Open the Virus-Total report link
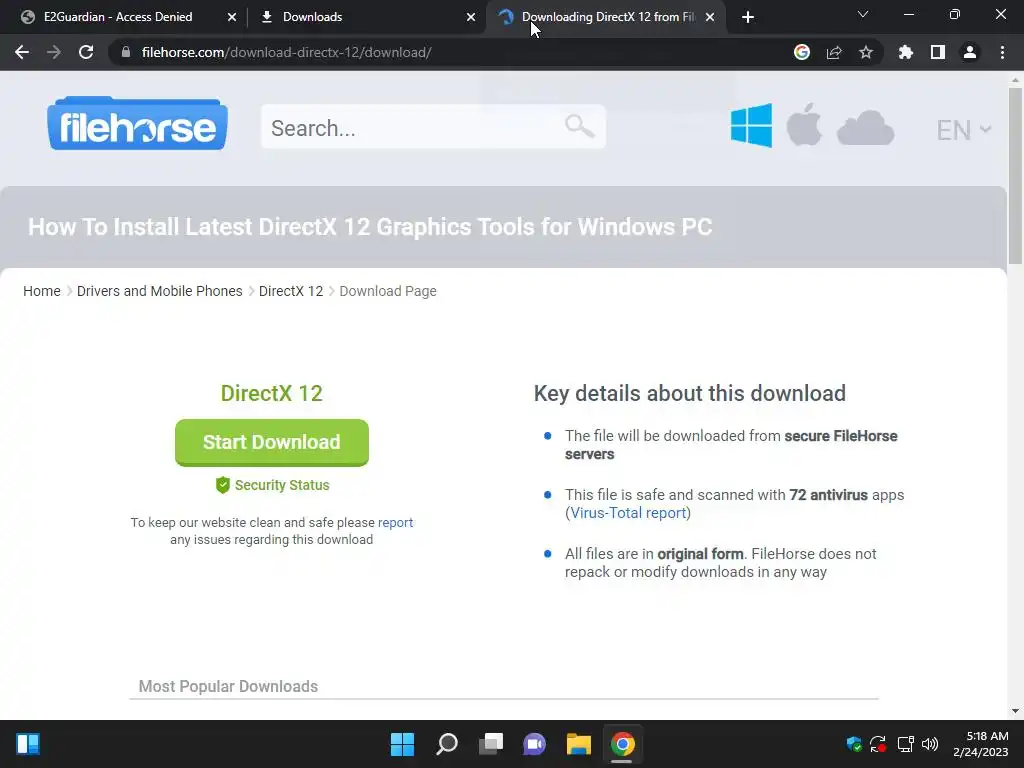The width and height of the screenshot is (1024, 768). (628, 513)
